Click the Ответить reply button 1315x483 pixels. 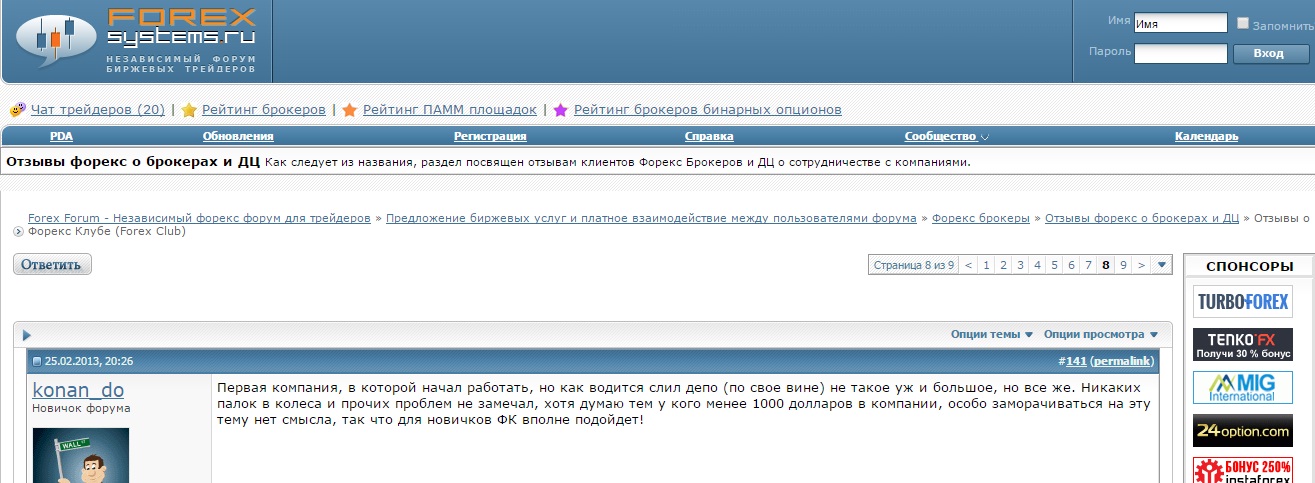(x=53, y=264)
